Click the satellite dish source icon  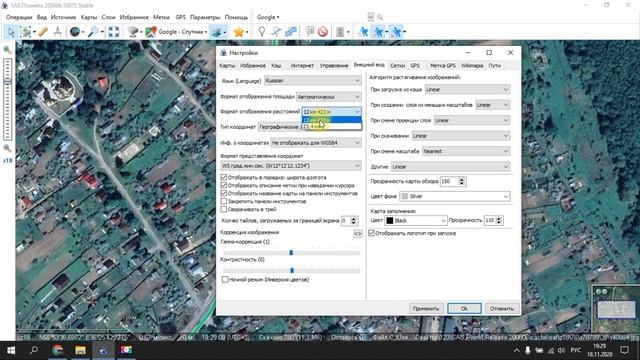(133, 32)
